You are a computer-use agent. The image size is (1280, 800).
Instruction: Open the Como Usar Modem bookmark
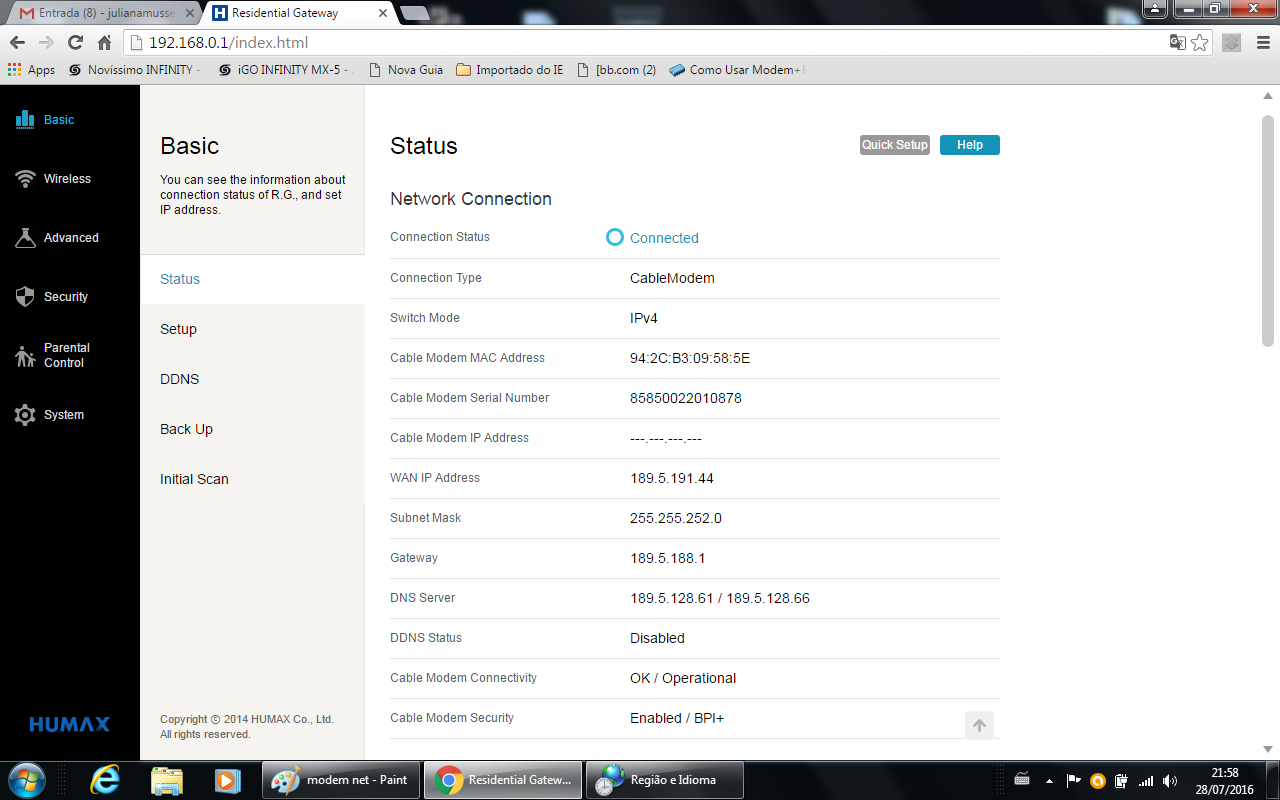(738, 70)
